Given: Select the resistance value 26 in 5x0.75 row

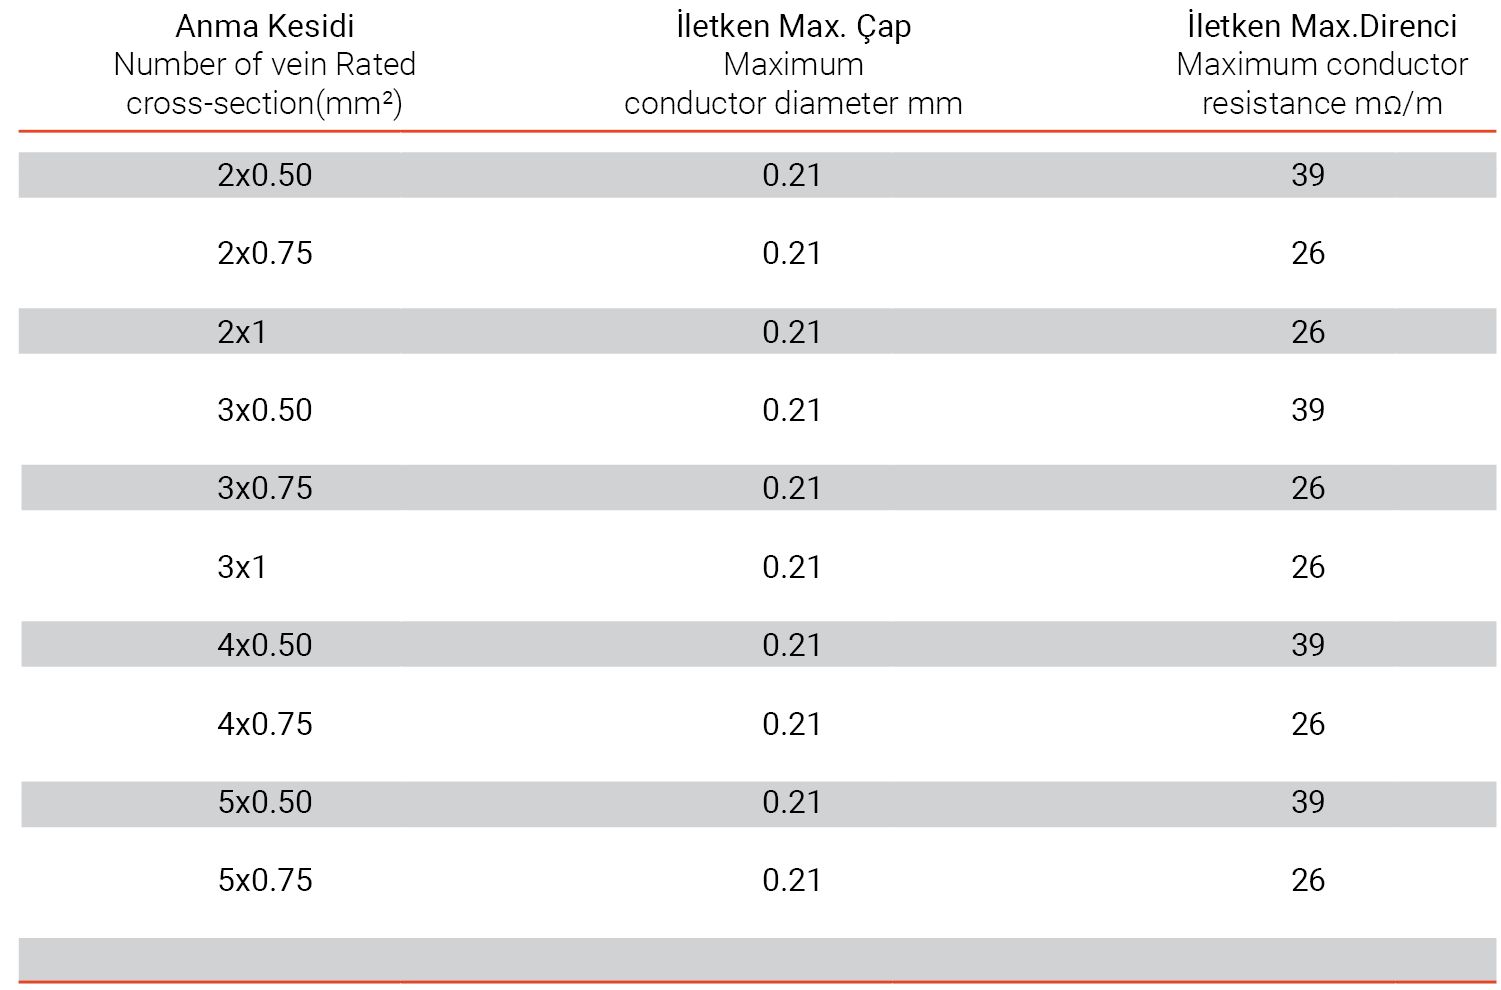Looking at the screenshot, I should [1307, 880].
